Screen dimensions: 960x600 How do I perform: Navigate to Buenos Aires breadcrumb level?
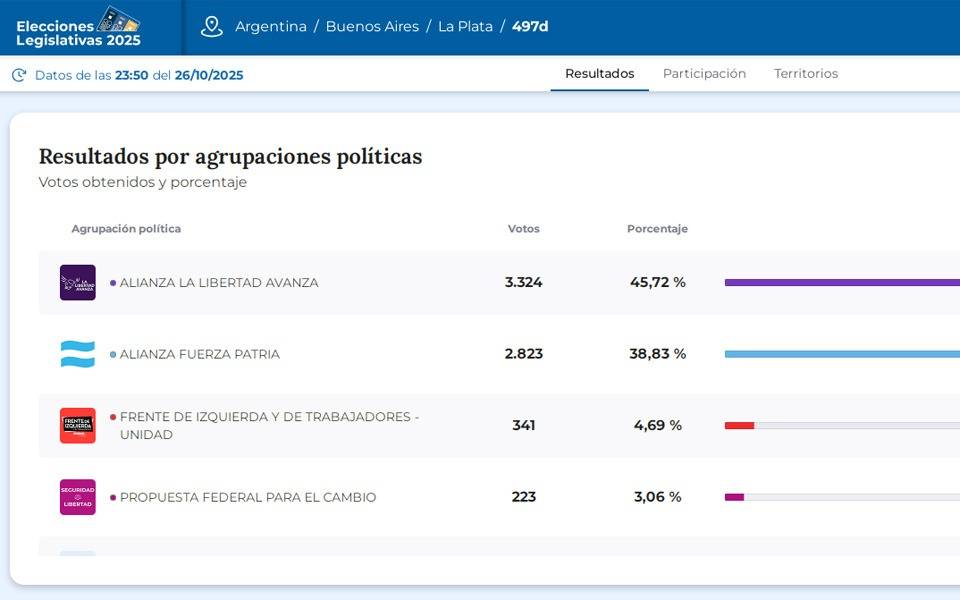tap(372, 27)
